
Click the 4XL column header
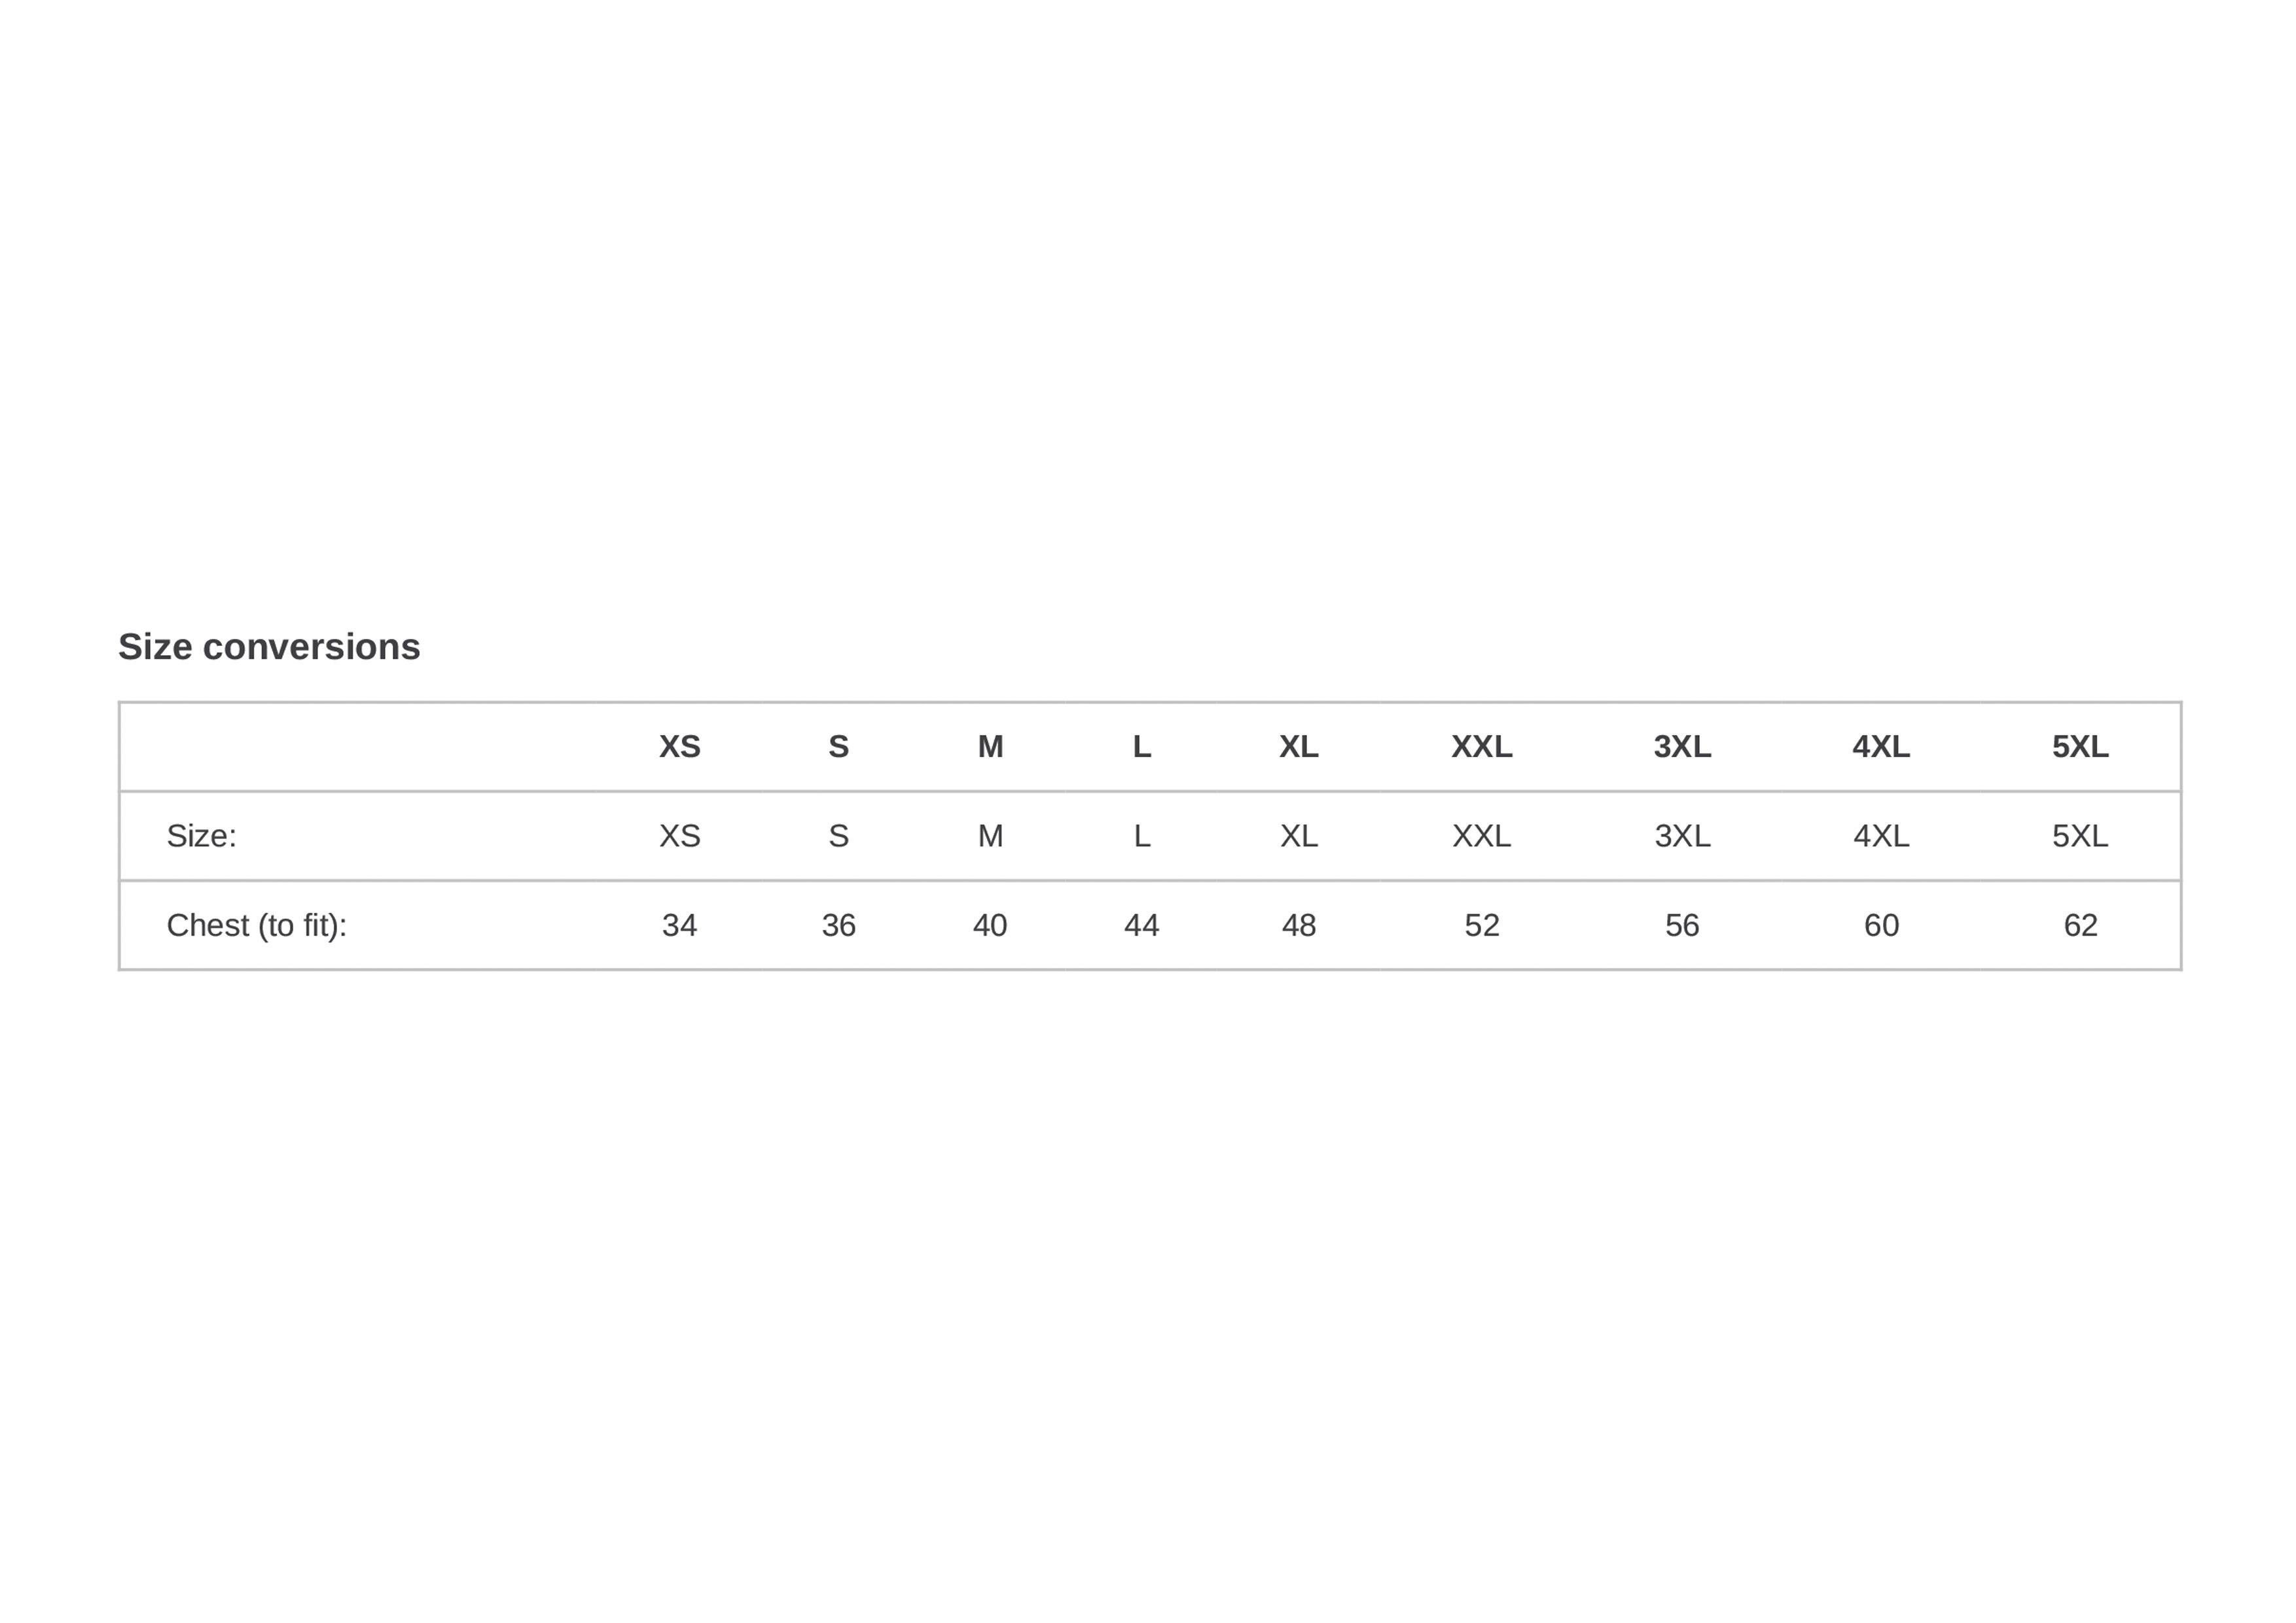coord(1881,746)
